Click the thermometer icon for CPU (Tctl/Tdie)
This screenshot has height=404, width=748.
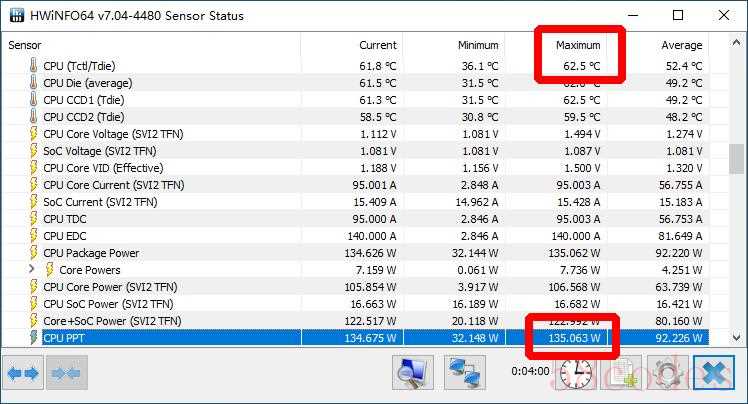[x=33, y=66]
